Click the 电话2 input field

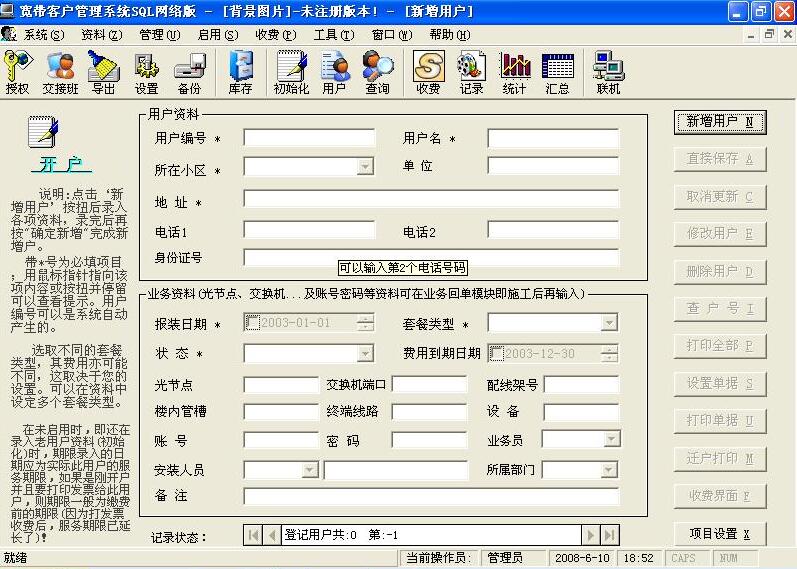pyautogui.click(x=553, y=230)
